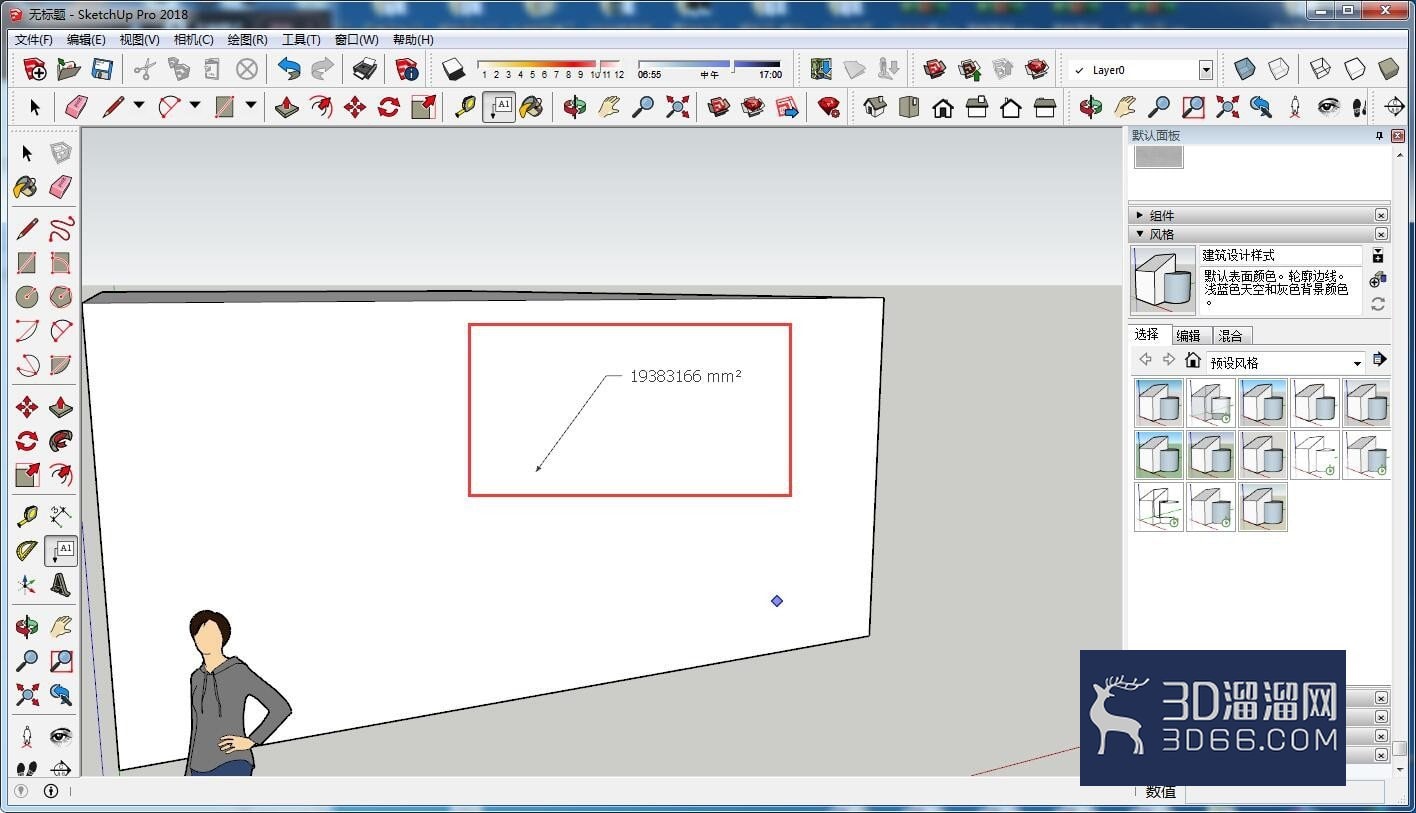
Task: Select the Rotated Rectangle tool
Action: tap(61, 263)
